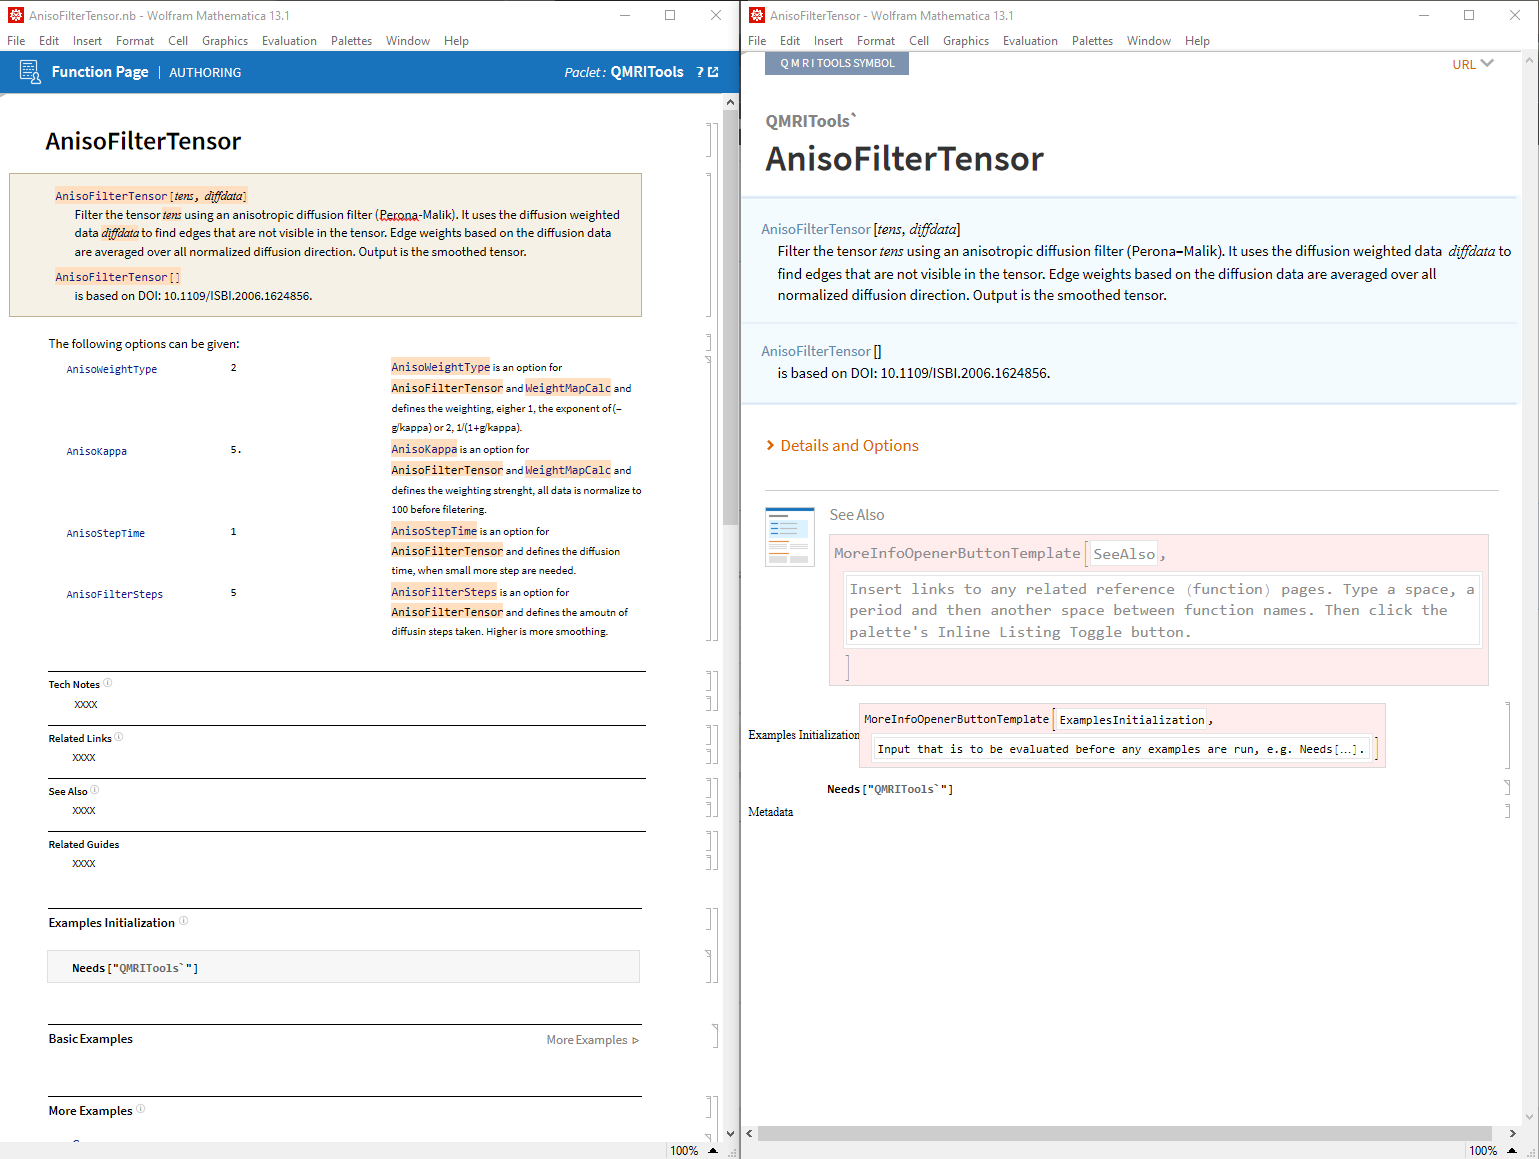Click the Paclet QMRITools label in the blue toolbar
1539x1159 pixels.
tap(624, 72)
